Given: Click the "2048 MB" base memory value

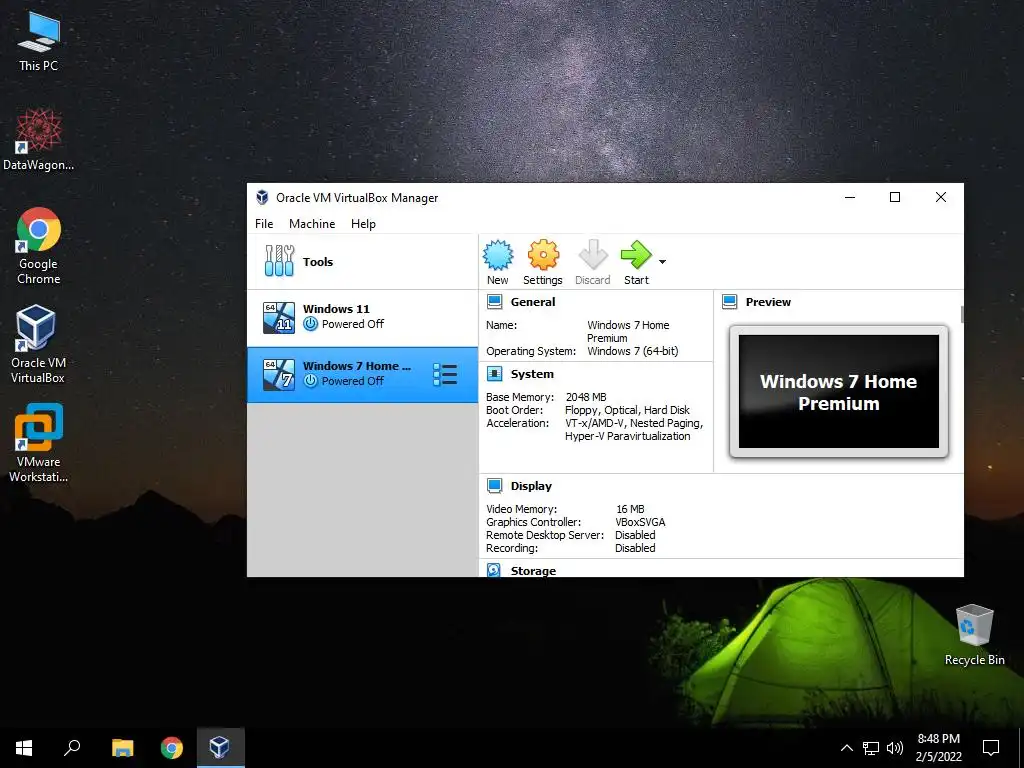Looking at the screenshot, I should click(x=586, y=397).
